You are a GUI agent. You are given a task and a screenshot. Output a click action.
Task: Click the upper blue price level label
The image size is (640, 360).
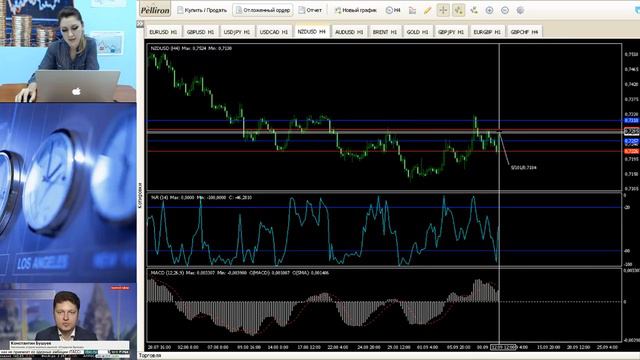coord(631,120)
